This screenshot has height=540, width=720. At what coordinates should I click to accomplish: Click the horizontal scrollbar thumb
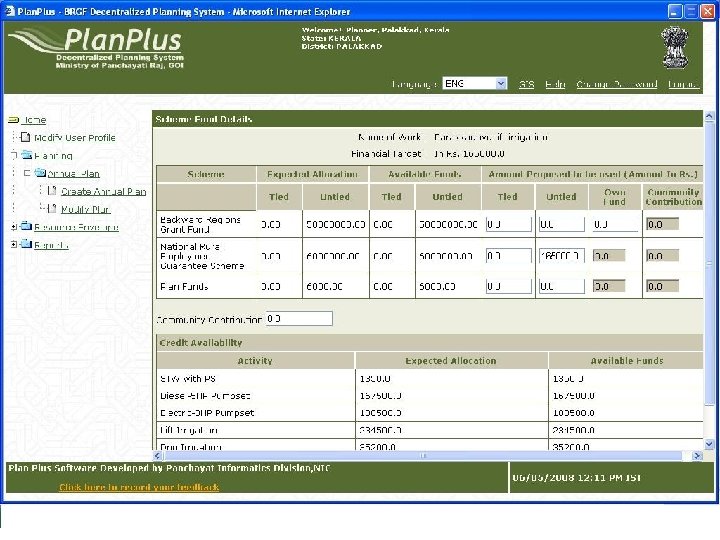423,456
